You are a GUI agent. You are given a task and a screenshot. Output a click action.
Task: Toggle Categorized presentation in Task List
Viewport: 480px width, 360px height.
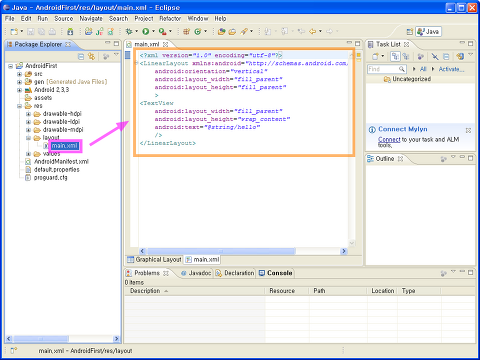395,56
